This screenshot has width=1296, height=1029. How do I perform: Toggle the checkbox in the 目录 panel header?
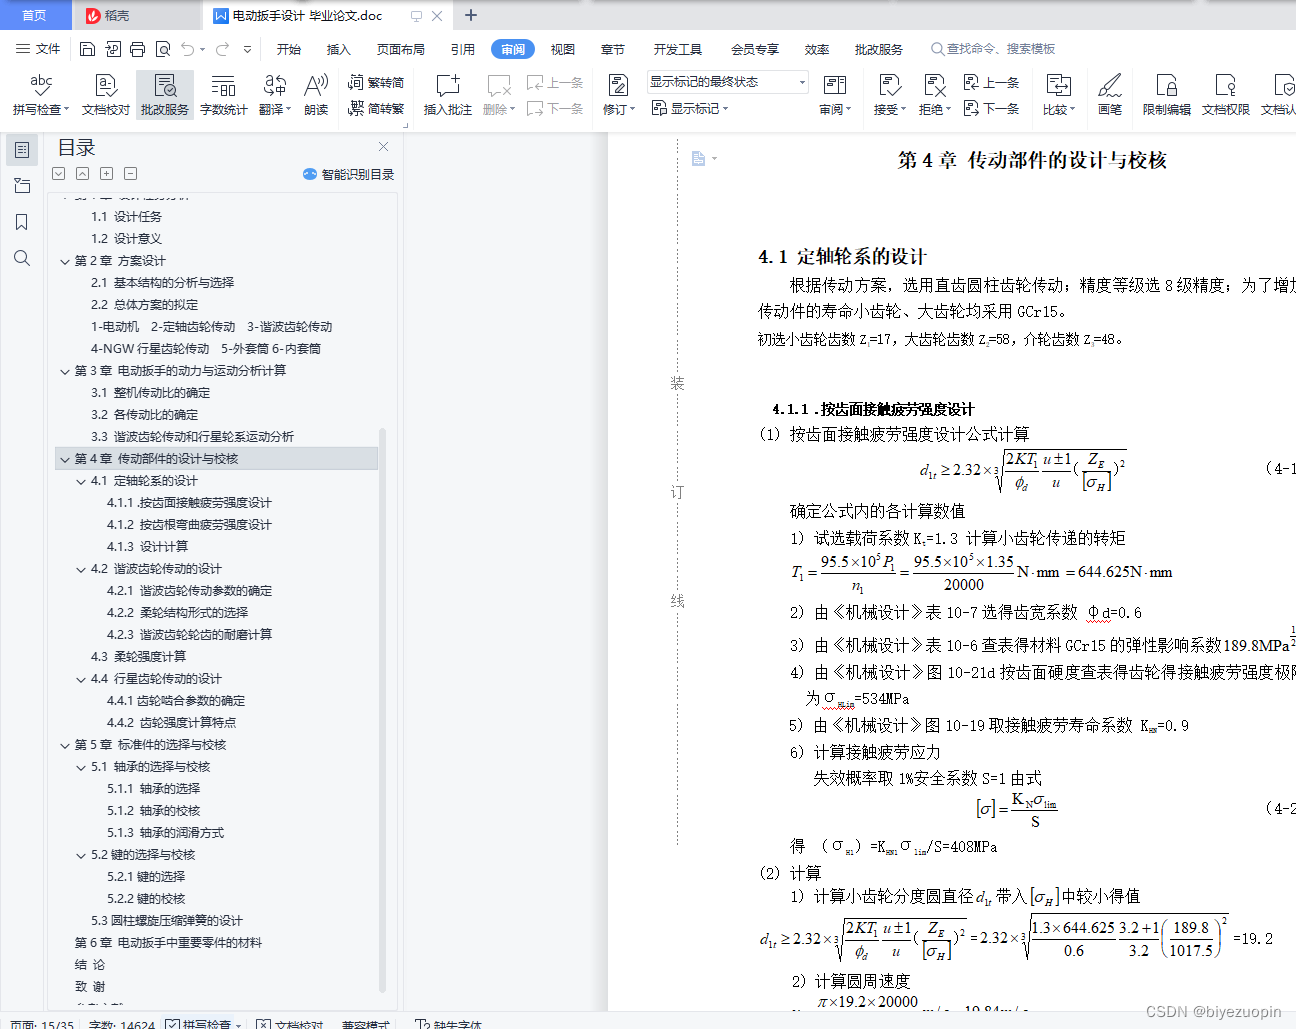(x=58, y=173)
